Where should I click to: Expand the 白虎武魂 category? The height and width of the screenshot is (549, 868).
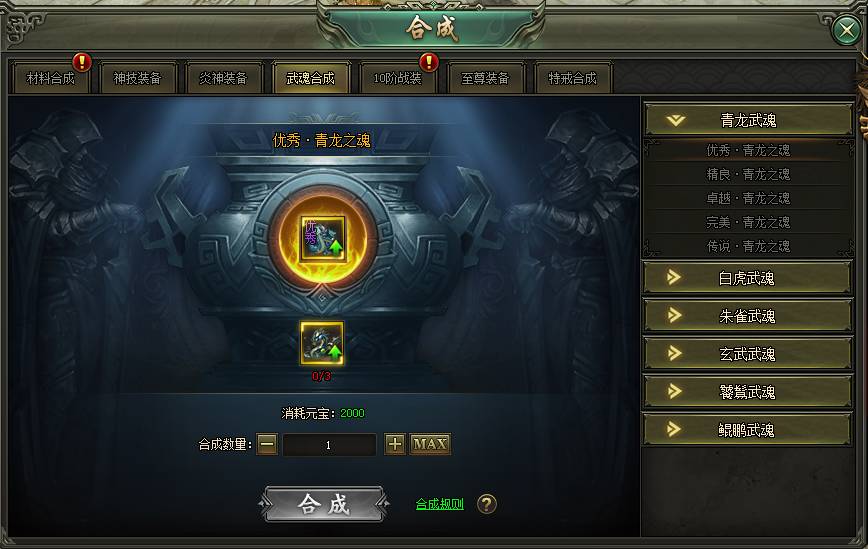click(747, 278)
